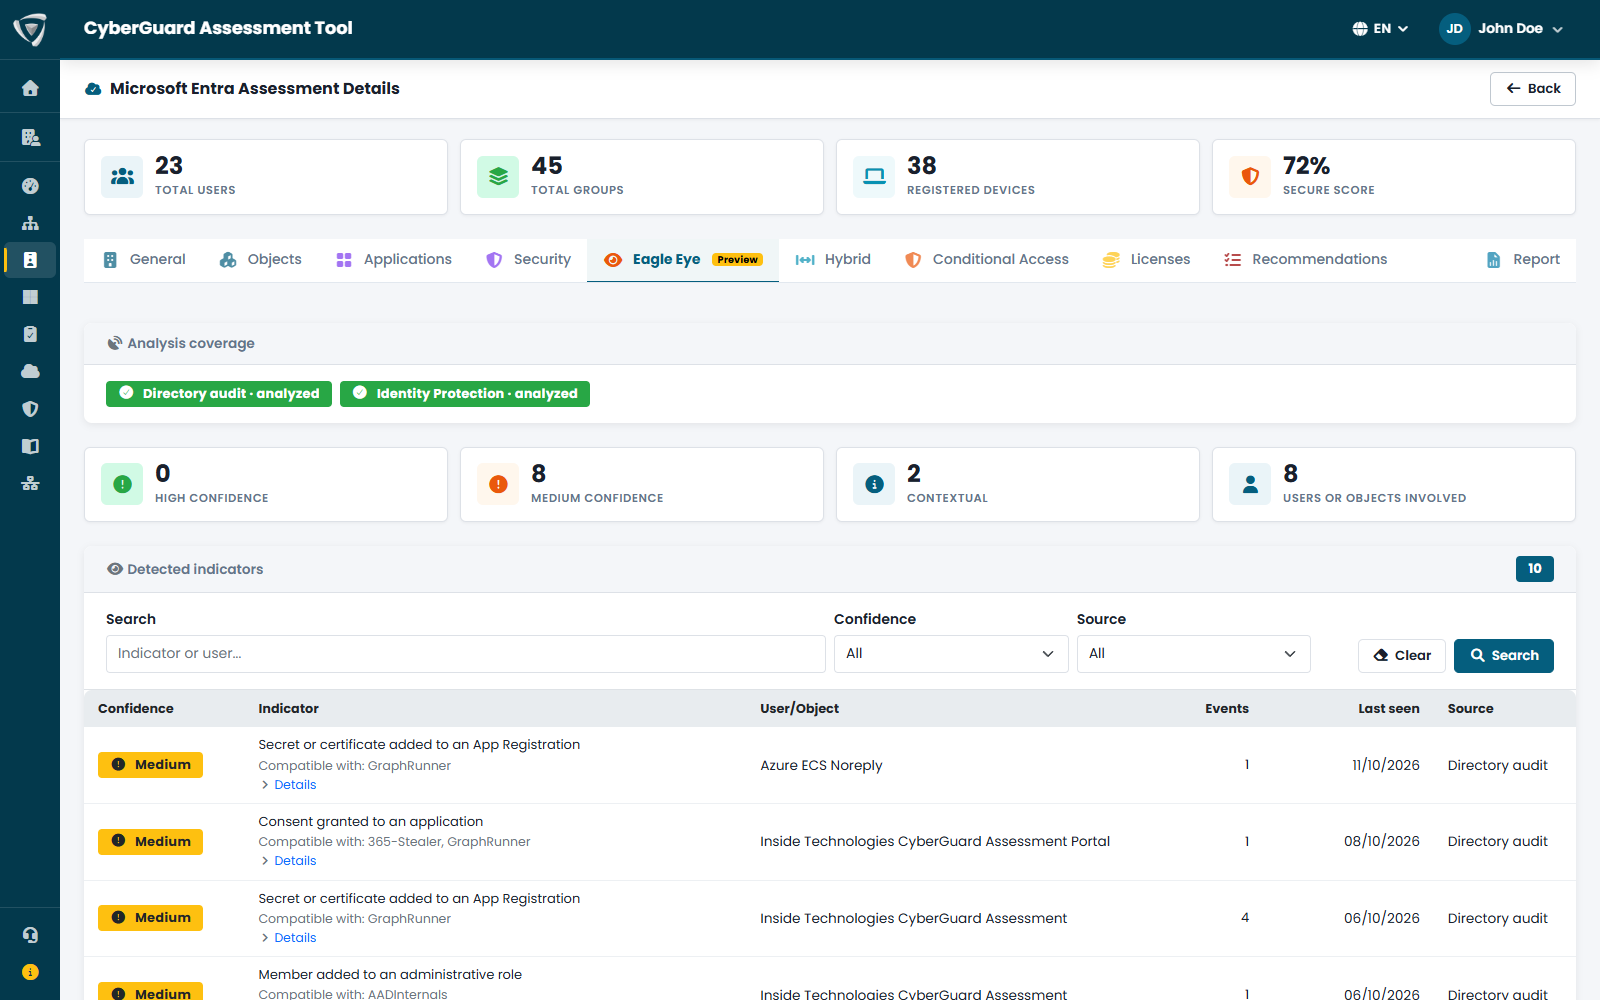
Task: Click the Clear filters button
Action: (x=1402, y=656)
